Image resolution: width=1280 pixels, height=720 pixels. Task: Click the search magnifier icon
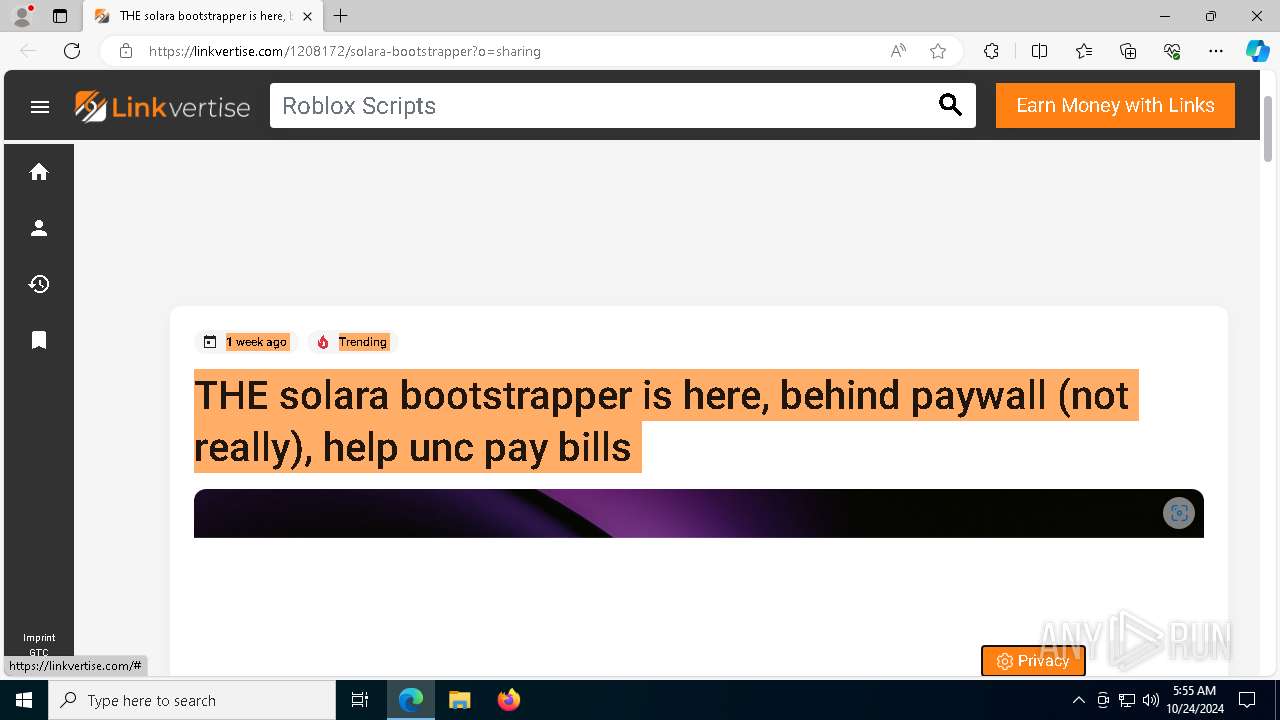[x=950, y=105]
